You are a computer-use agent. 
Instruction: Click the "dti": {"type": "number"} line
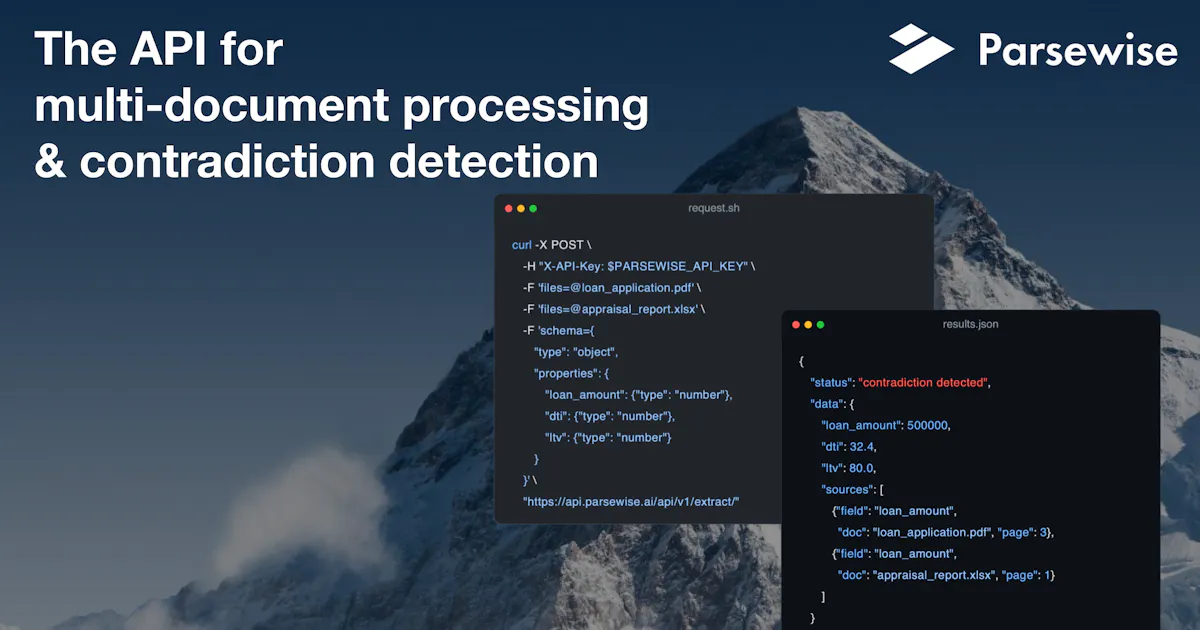(x=610, y=416)
